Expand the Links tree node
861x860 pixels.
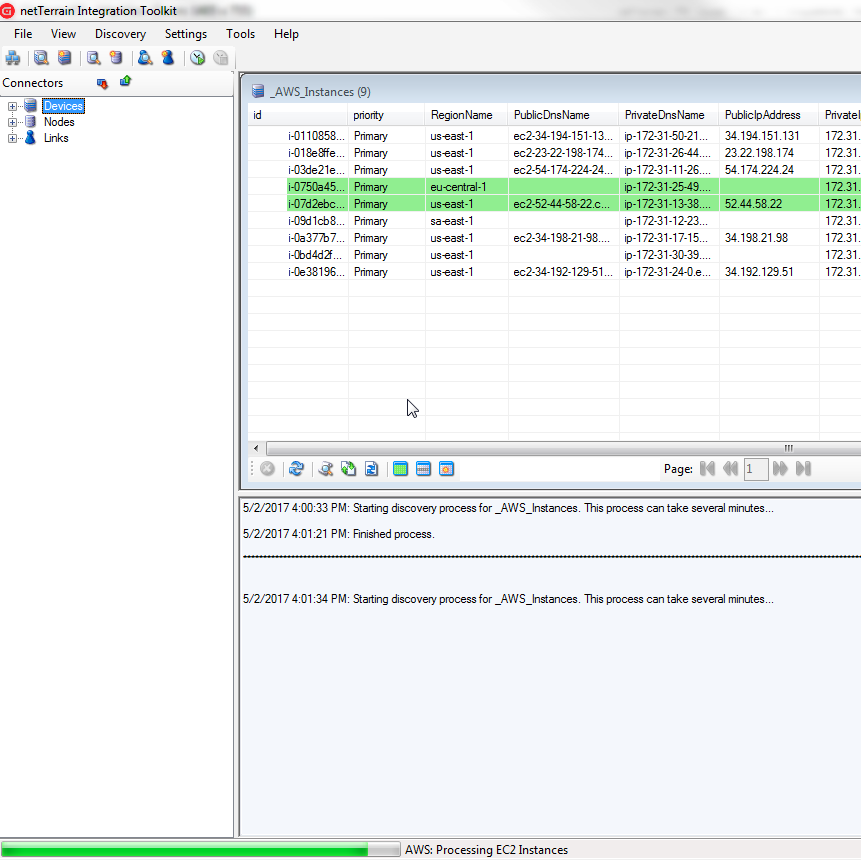click(x=13, y=138)
